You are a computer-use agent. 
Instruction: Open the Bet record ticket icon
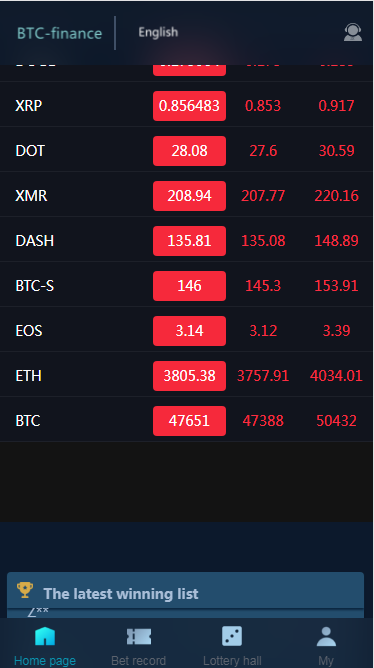pos(139,636)
